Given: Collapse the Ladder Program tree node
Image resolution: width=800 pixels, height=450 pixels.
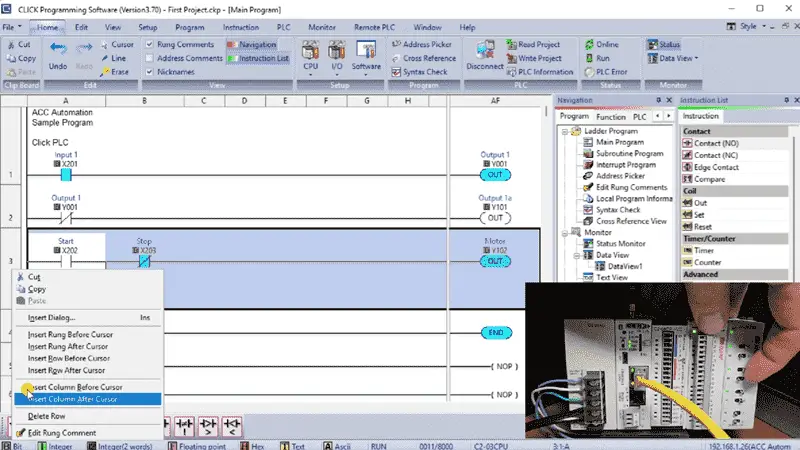Looking at the screenshot, I should click(x=565, y=132).
